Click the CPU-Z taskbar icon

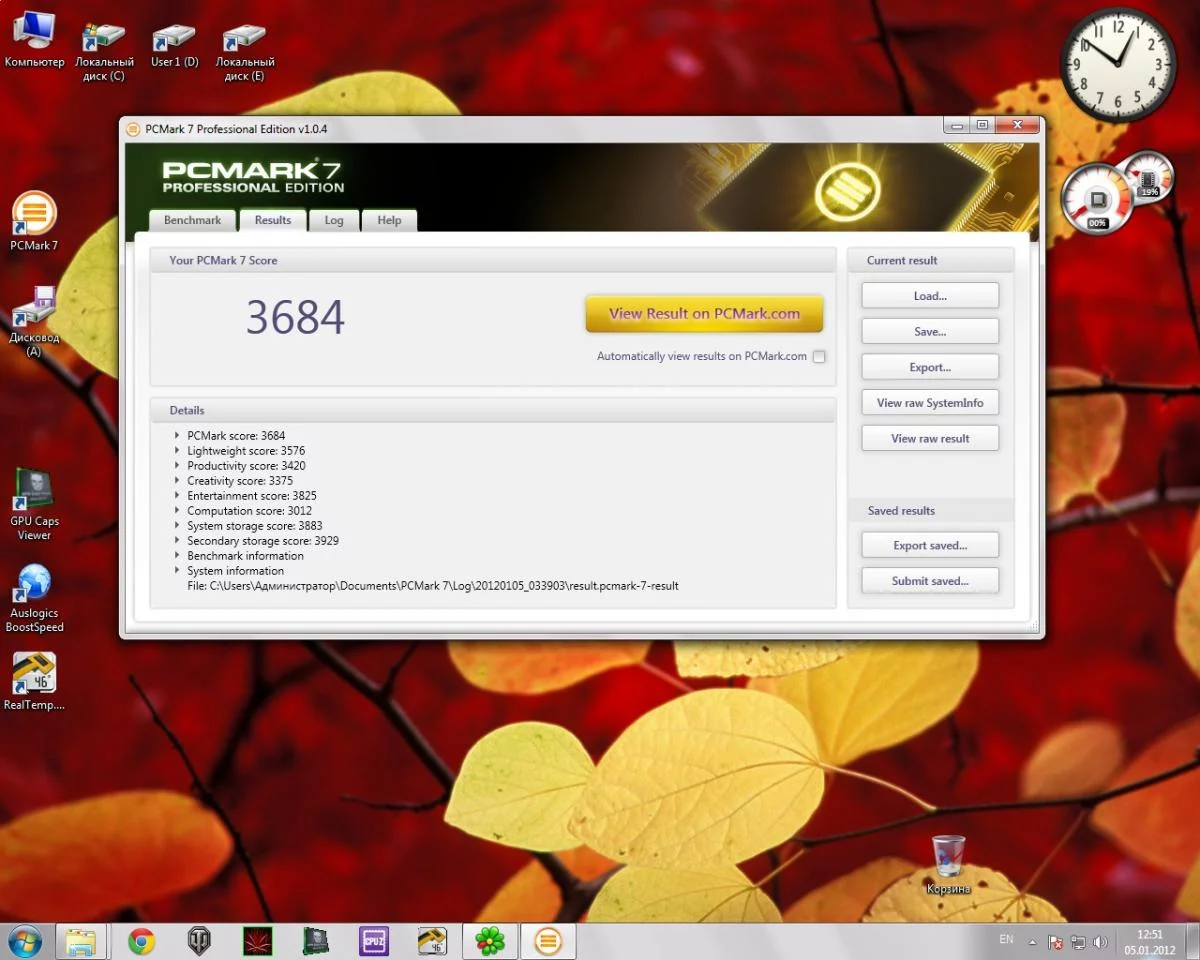tap(374, 941)
